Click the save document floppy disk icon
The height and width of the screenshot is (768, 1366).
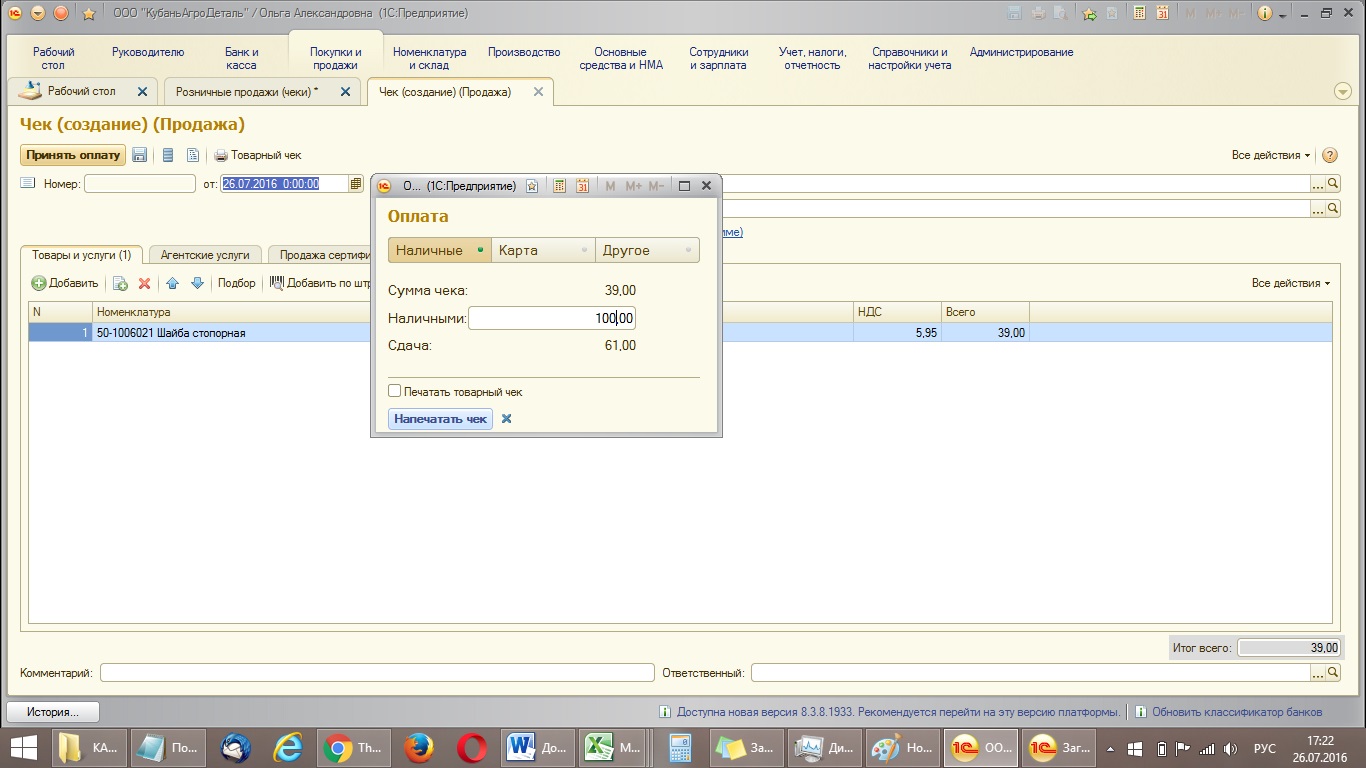coord(140,155)
